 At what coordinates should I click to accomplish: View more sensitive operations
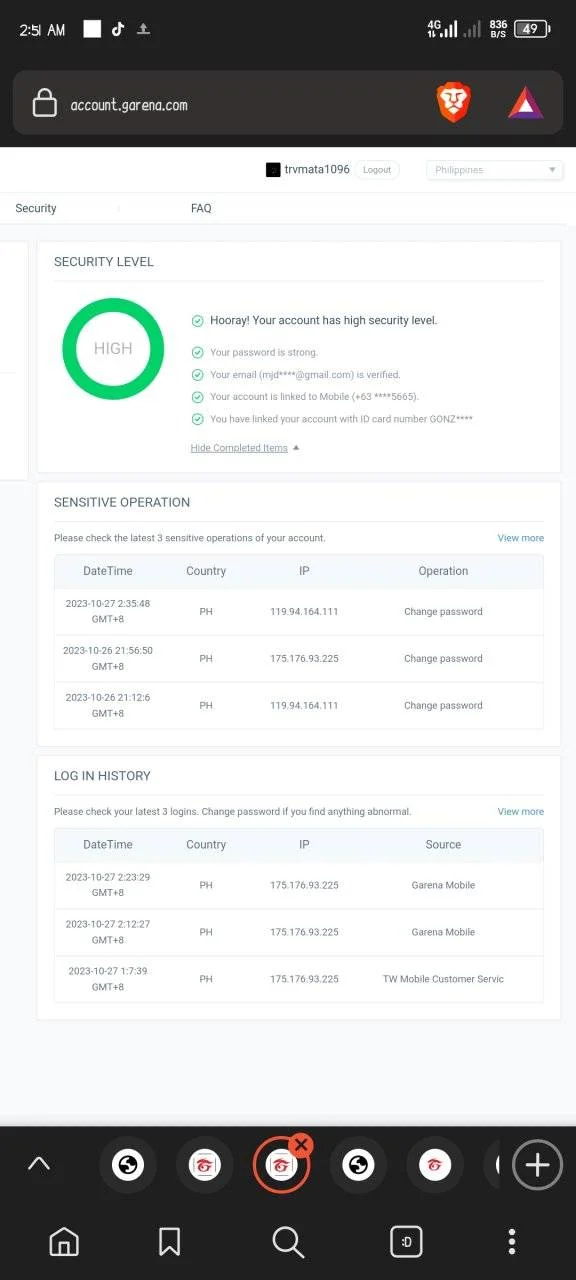[x=521, y=538]
